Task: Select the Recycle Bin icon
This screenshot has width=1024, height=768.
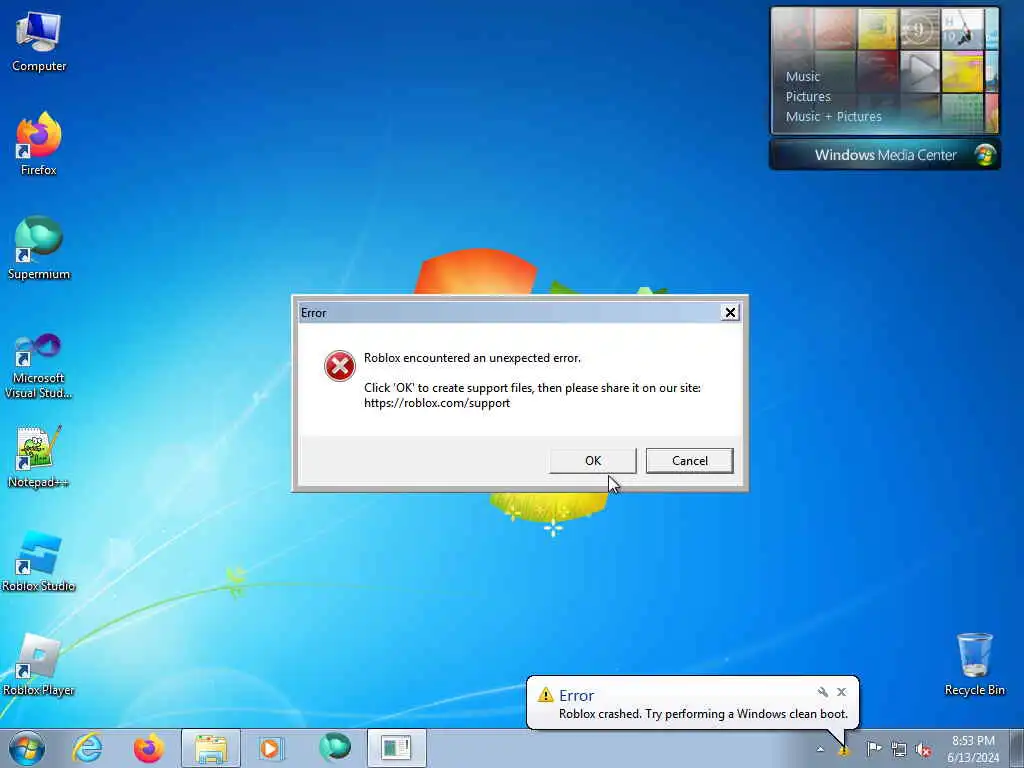Action: click(x=974, y=664)
